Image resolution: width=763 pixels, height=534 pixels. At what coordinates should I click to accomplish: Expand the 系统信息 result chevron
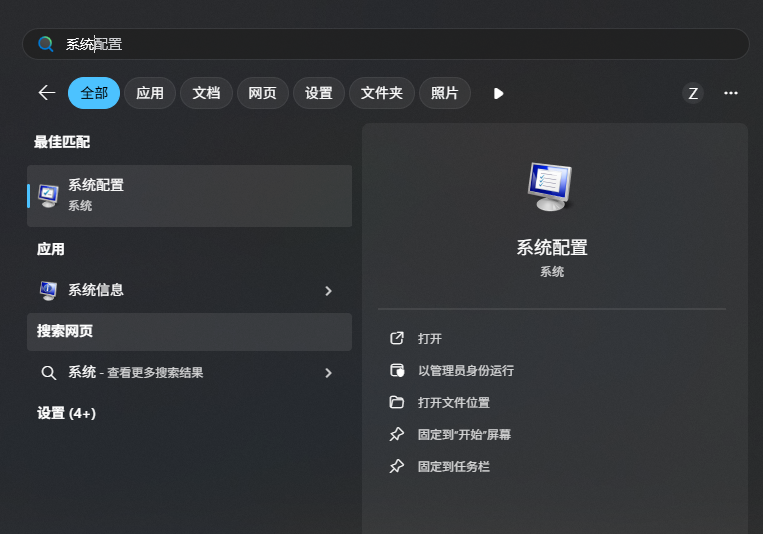328,291
